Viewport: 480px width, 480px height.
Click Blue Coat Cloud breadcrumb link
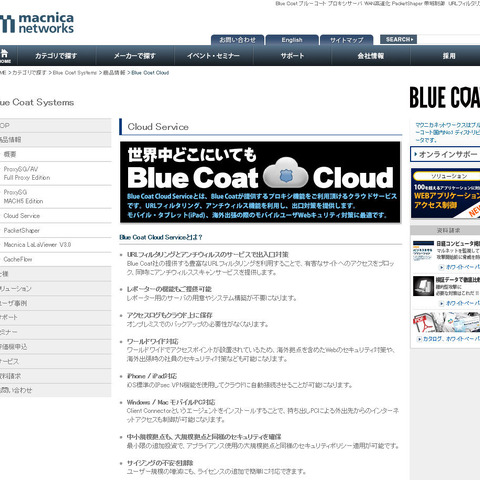pyautogui.click(x=150, y=73)
